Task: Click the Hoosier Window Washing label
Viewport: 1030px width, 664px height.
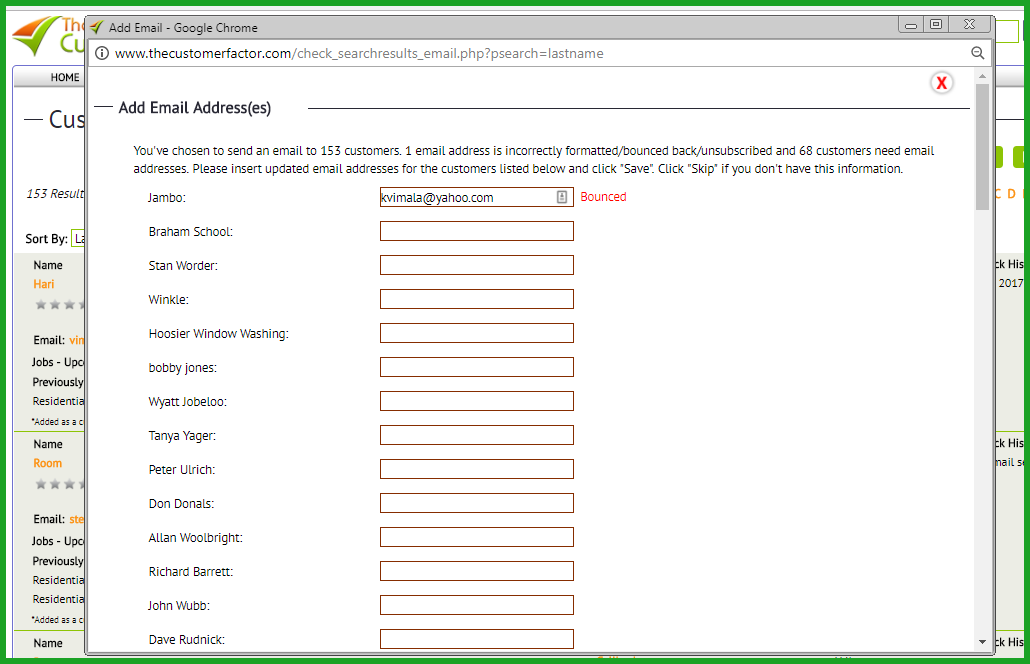Action: [219, 334]
